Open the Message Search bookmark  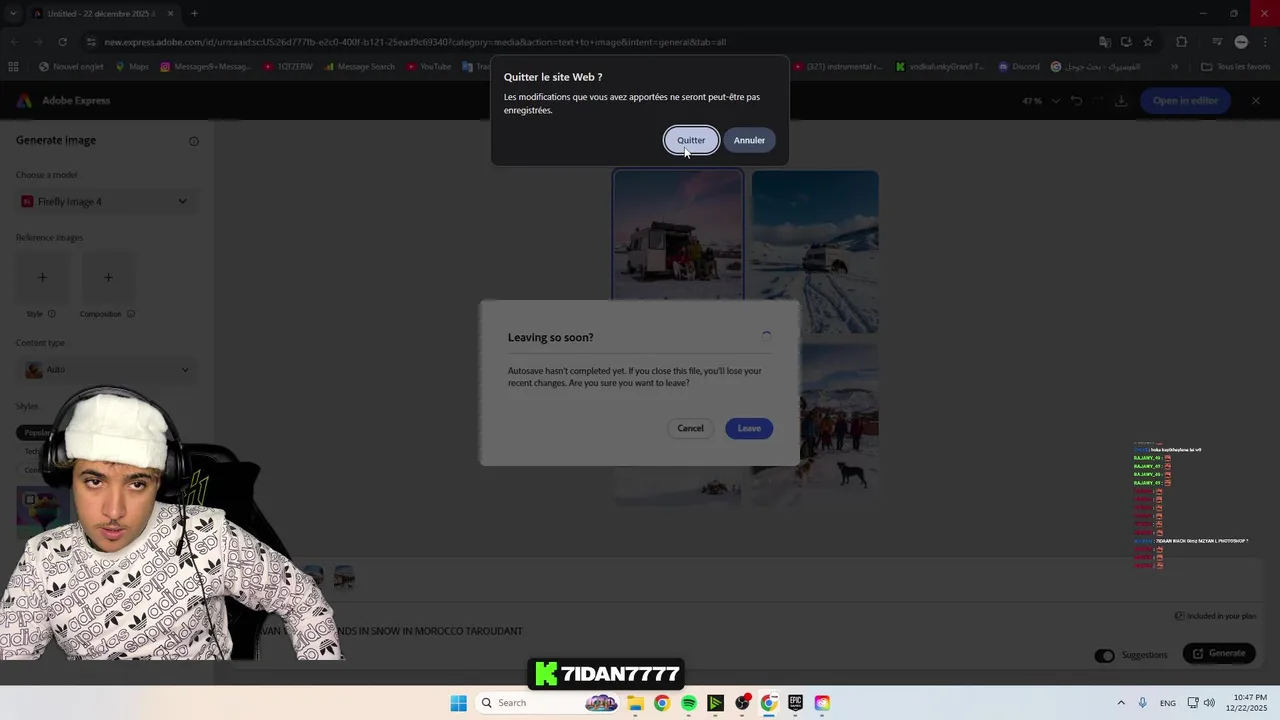[x=358, y=67]
